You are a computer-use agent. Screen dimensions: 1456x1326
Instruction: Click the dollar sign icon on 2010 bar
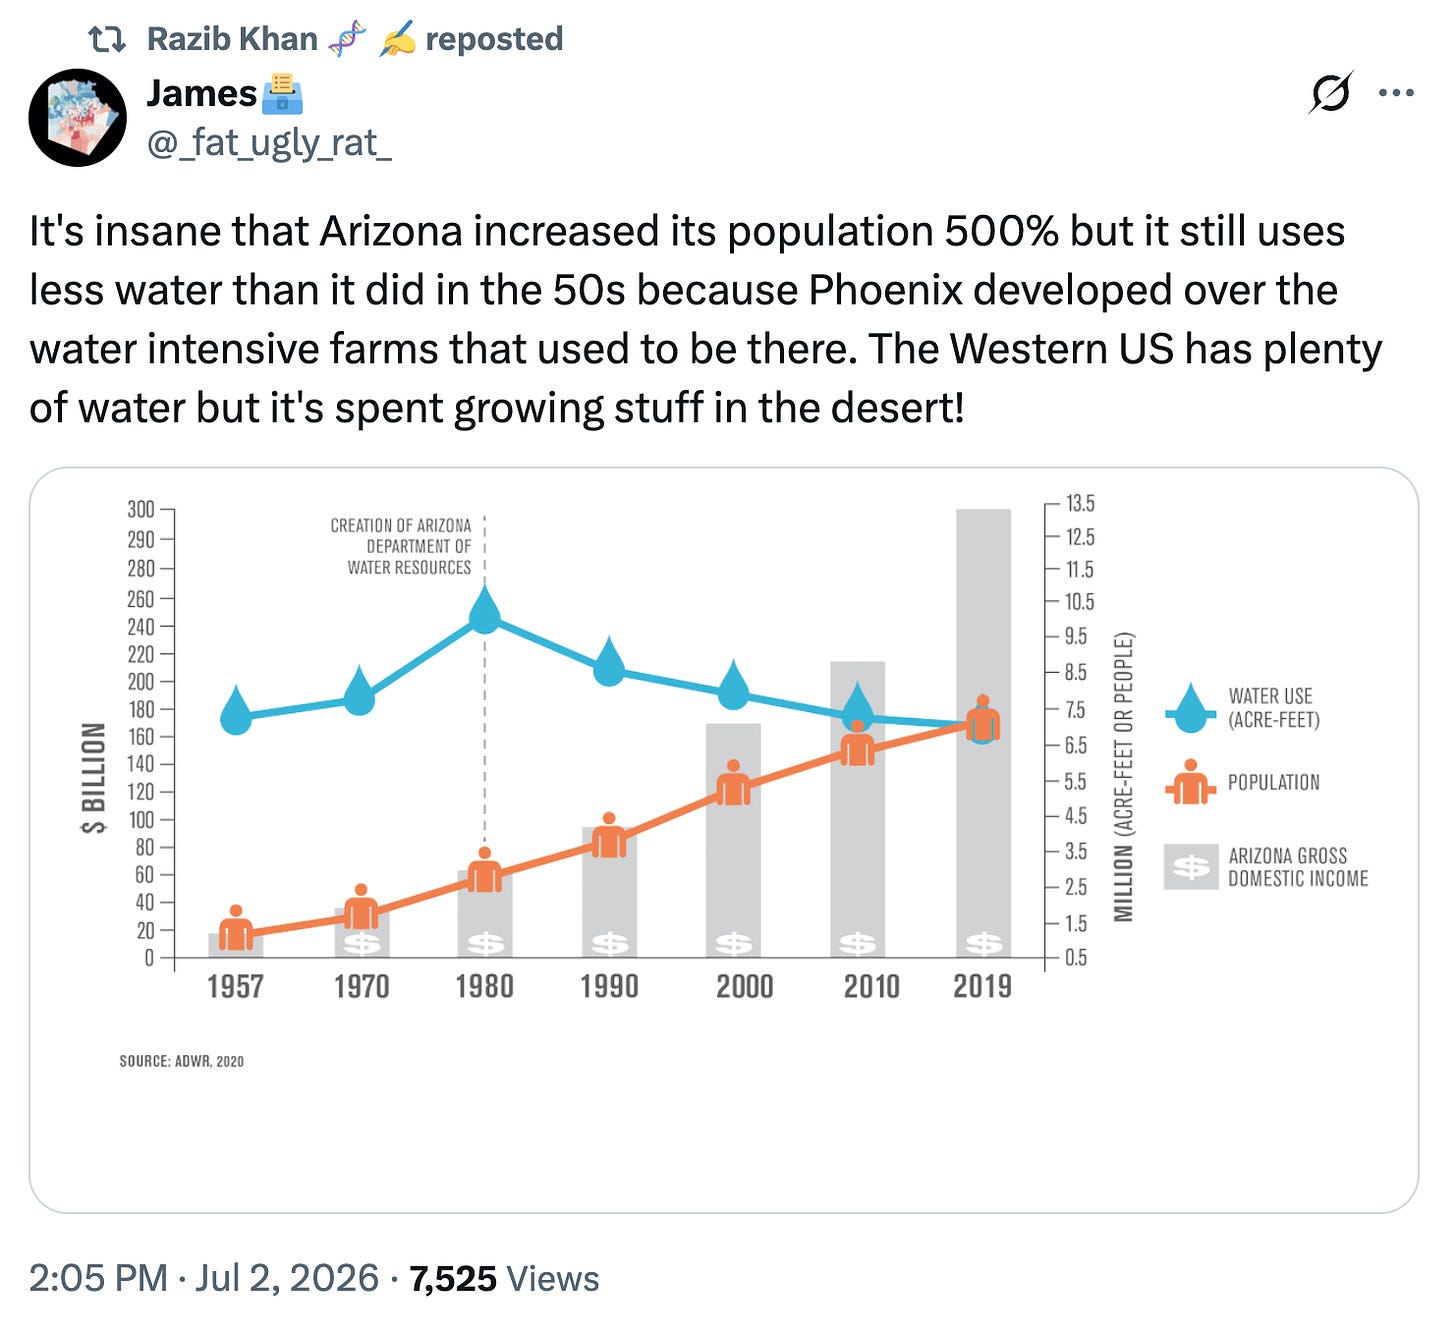[x=858, y=943]
